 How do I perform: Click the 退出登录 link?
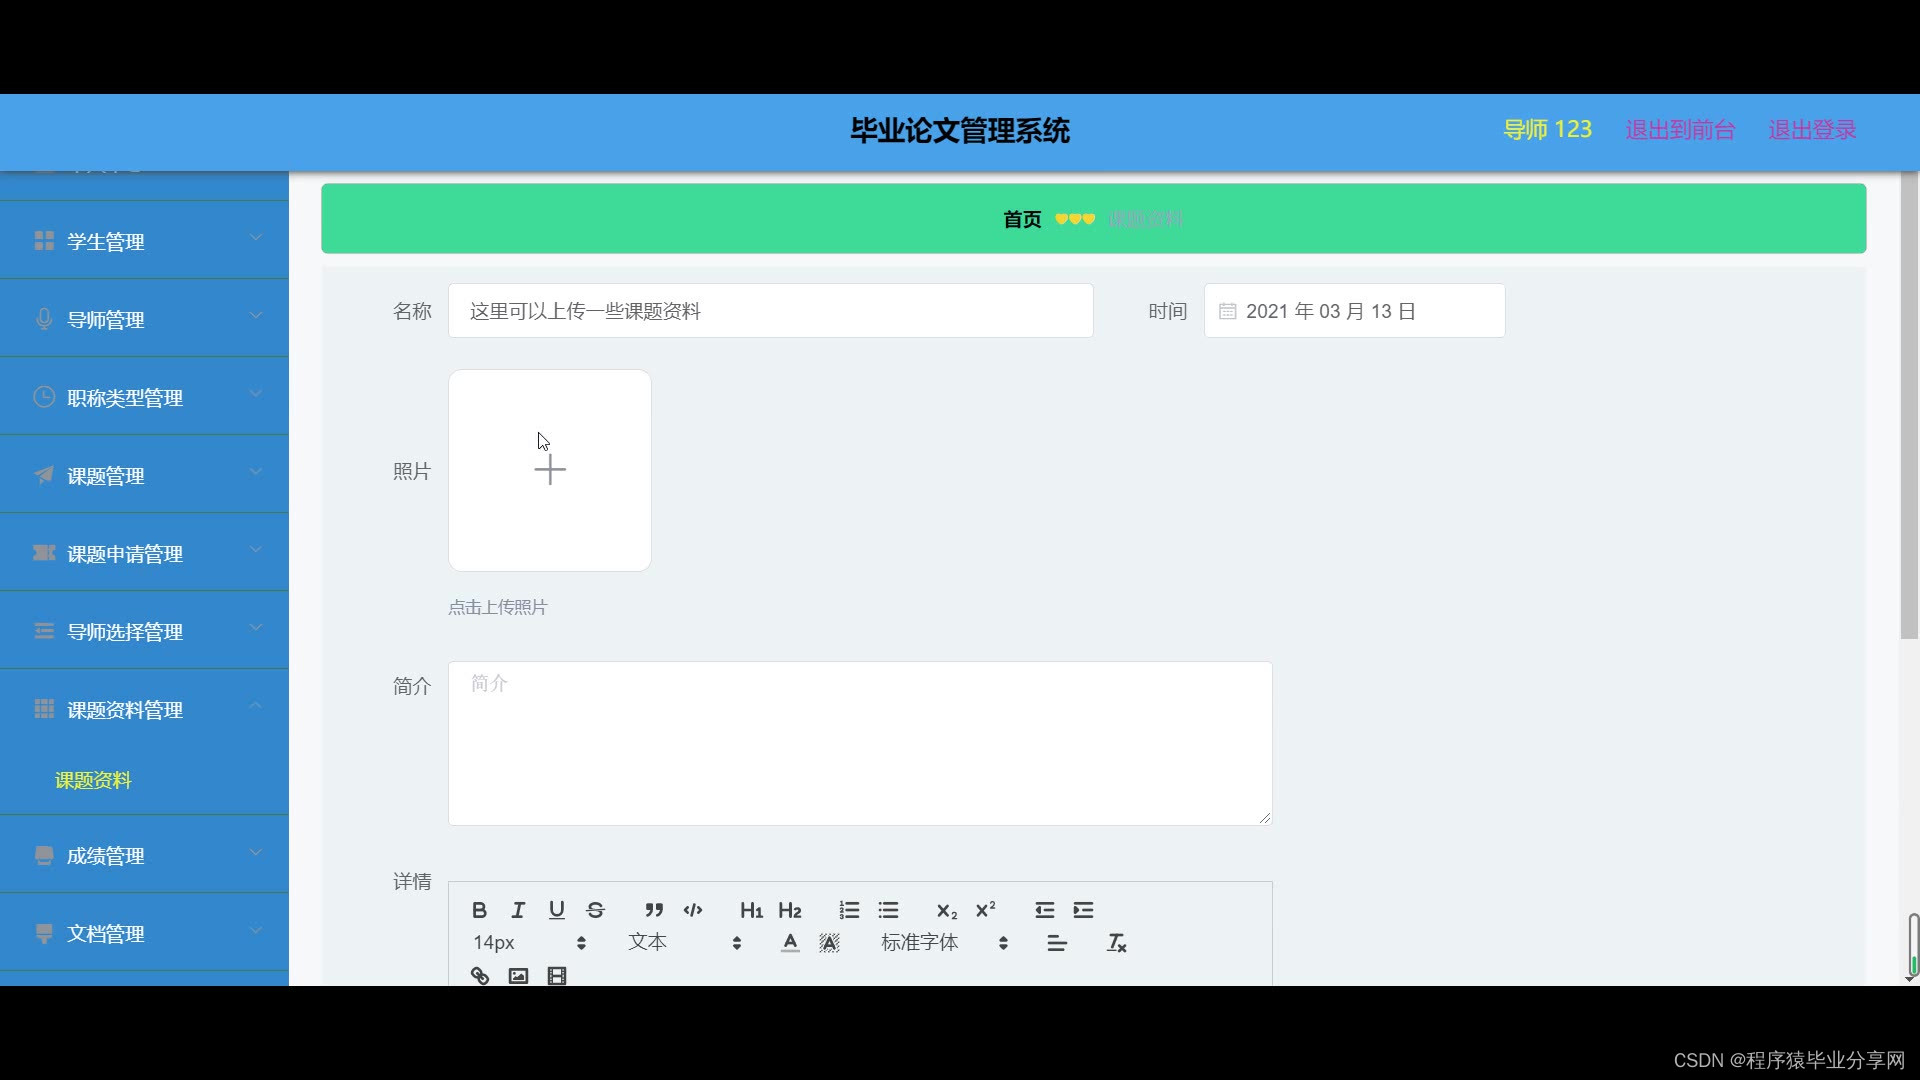(x=1812, y=130)
